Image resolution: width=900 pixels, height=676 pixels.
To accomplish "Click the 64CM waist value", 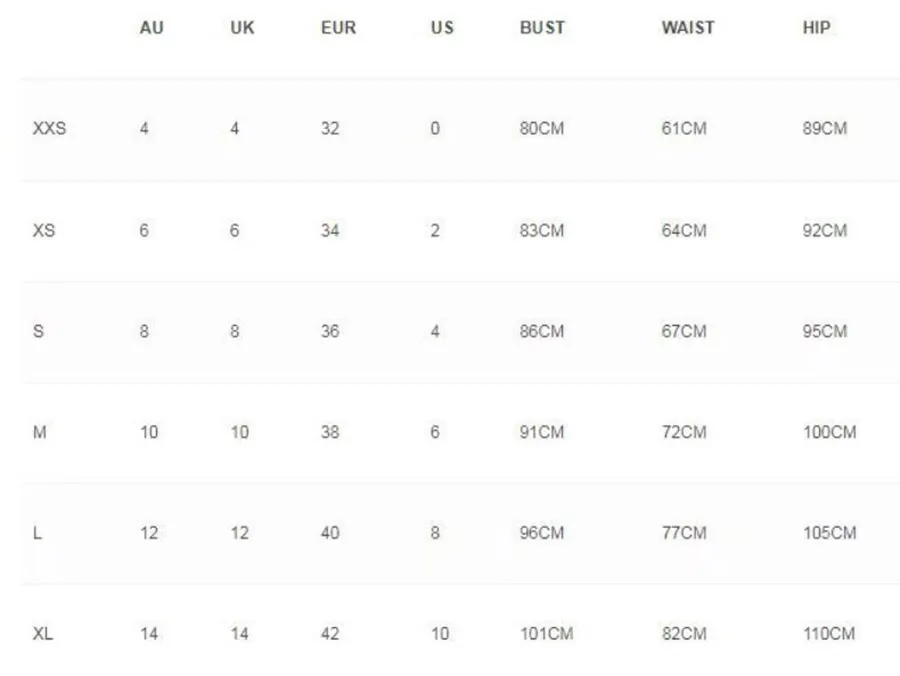I will click(x=684, y=230).
